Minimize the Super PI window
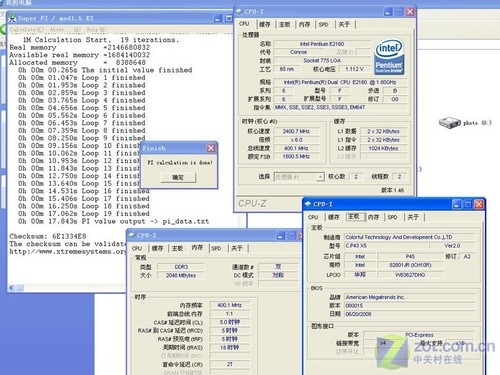 pyautogui.click(x=218, y=18)
